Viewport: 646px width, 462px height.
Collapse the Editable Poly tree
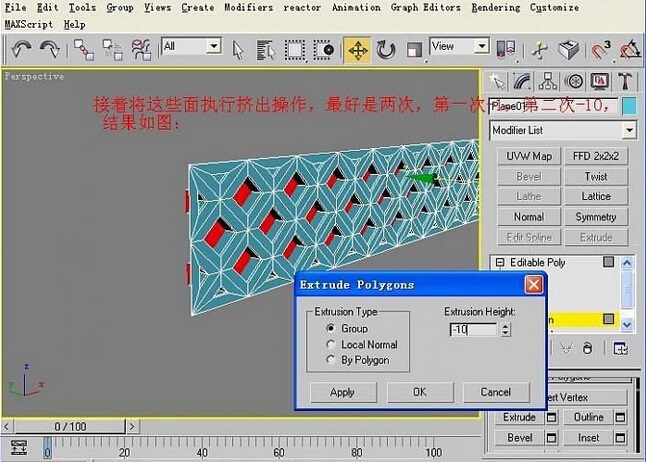pyautogui.click(x=500, y=262)
